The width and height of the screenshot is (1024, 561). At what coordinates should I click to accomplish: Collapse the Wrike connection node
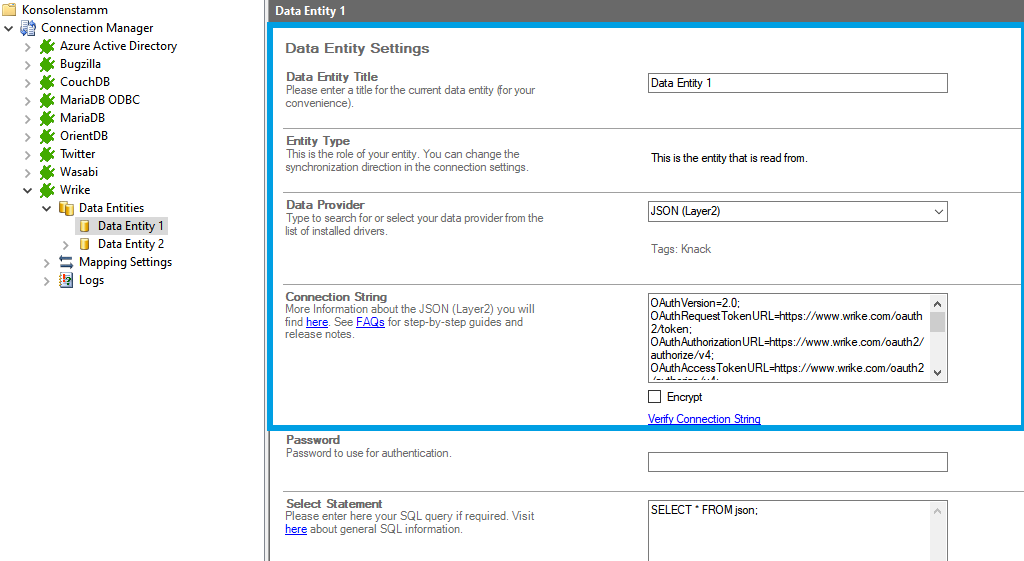[28, 190]
